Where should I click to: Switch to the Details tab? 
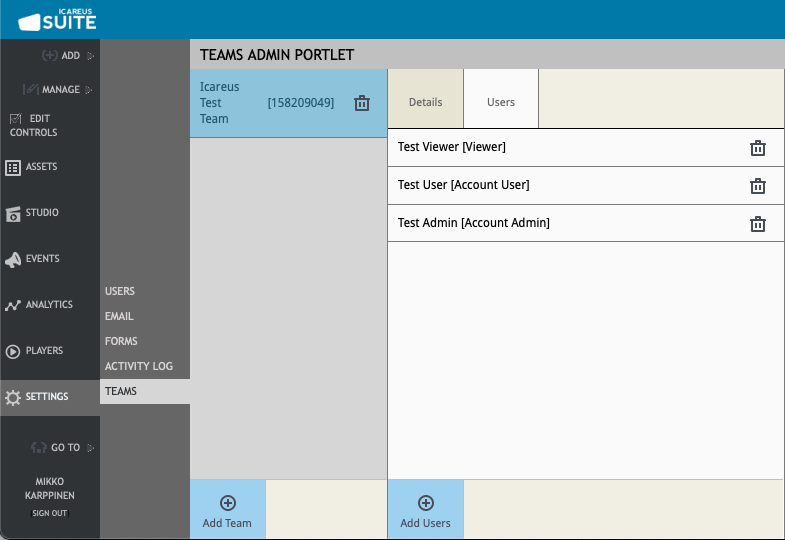click(x=425, y=102)
